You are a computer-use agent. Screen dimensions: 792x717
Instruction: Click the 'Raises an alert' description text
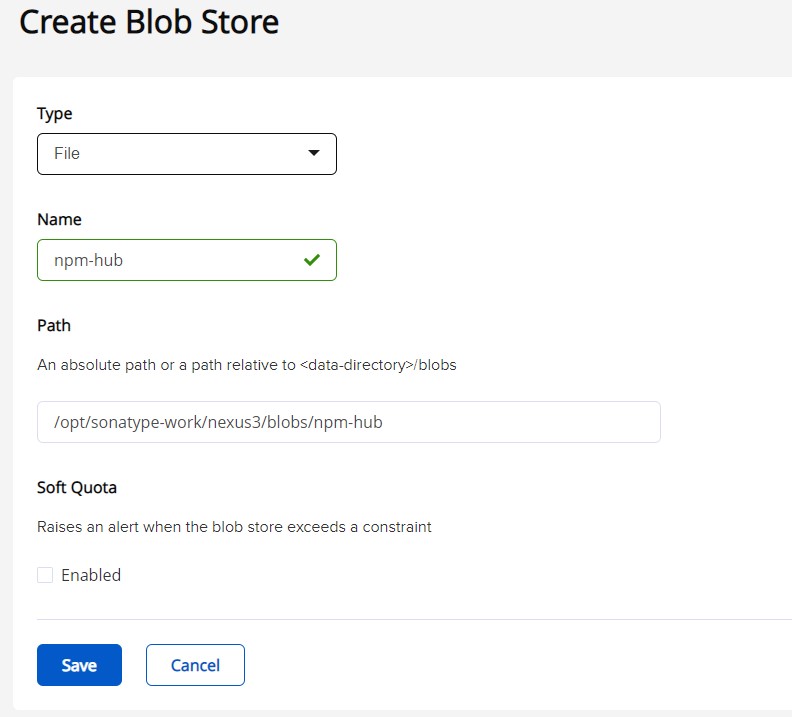point(234,527)
